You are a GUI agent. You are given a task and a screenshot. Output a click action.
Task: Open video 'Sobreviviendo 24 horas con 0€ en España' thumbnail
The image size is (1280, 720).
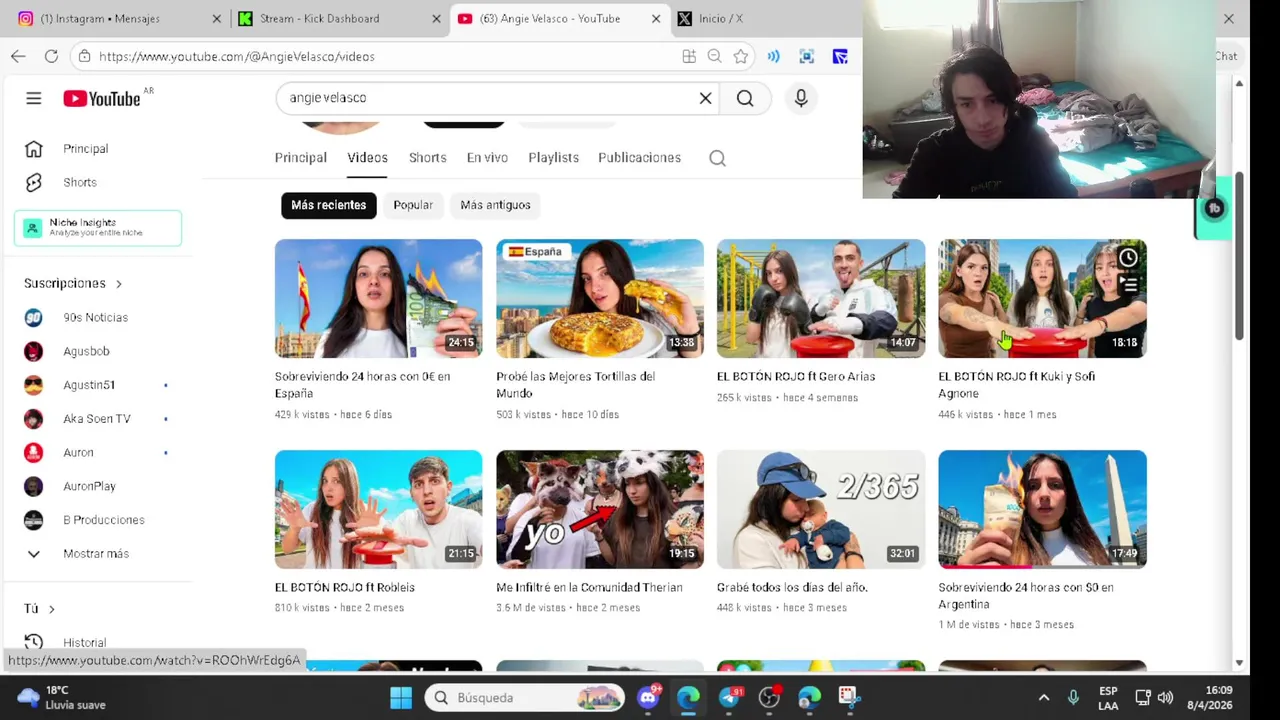(x=378, y=298)
